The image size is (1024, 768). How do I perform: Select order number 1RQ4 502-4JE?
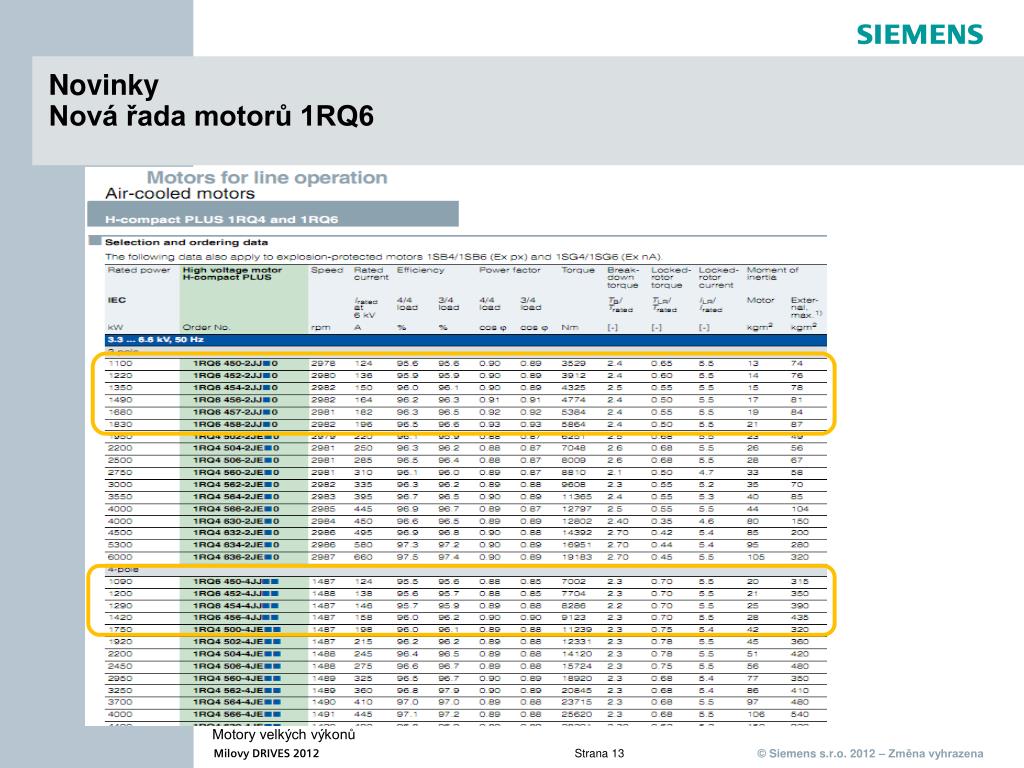[236, 641]
